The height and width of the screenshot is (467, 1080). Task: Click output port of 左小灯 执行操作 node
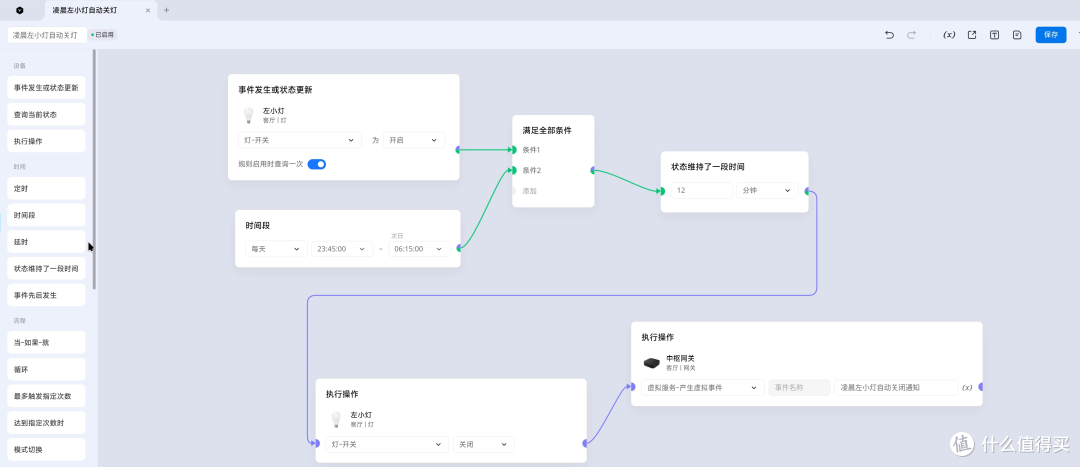click(x=585, y=443)
